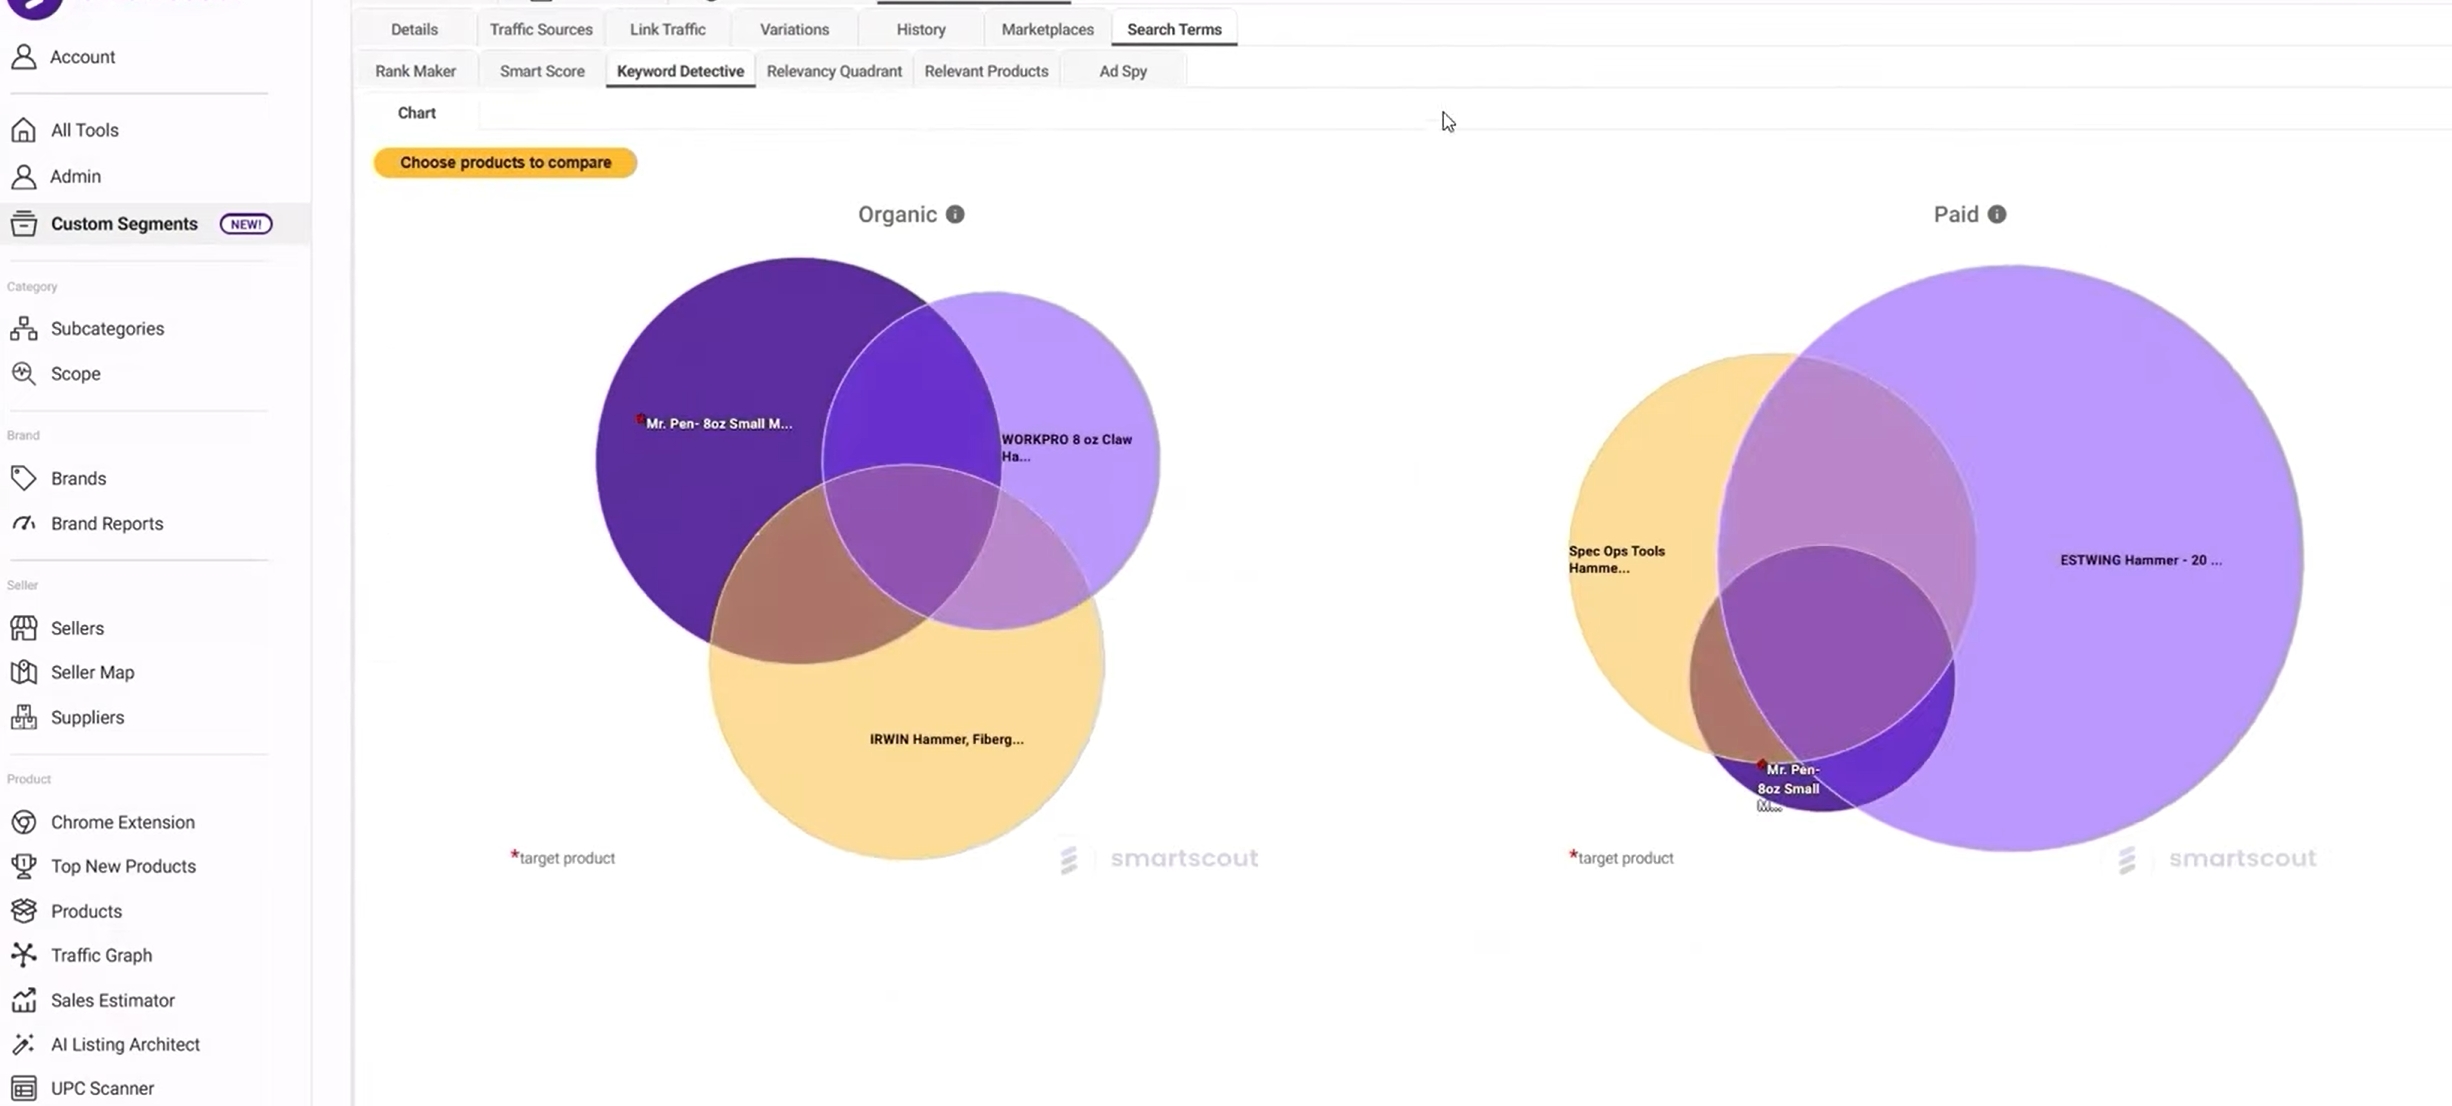The width and height of the screenshot is (2452, 1106).
Task: Click the Account person icon
Action: coord(23,56)
